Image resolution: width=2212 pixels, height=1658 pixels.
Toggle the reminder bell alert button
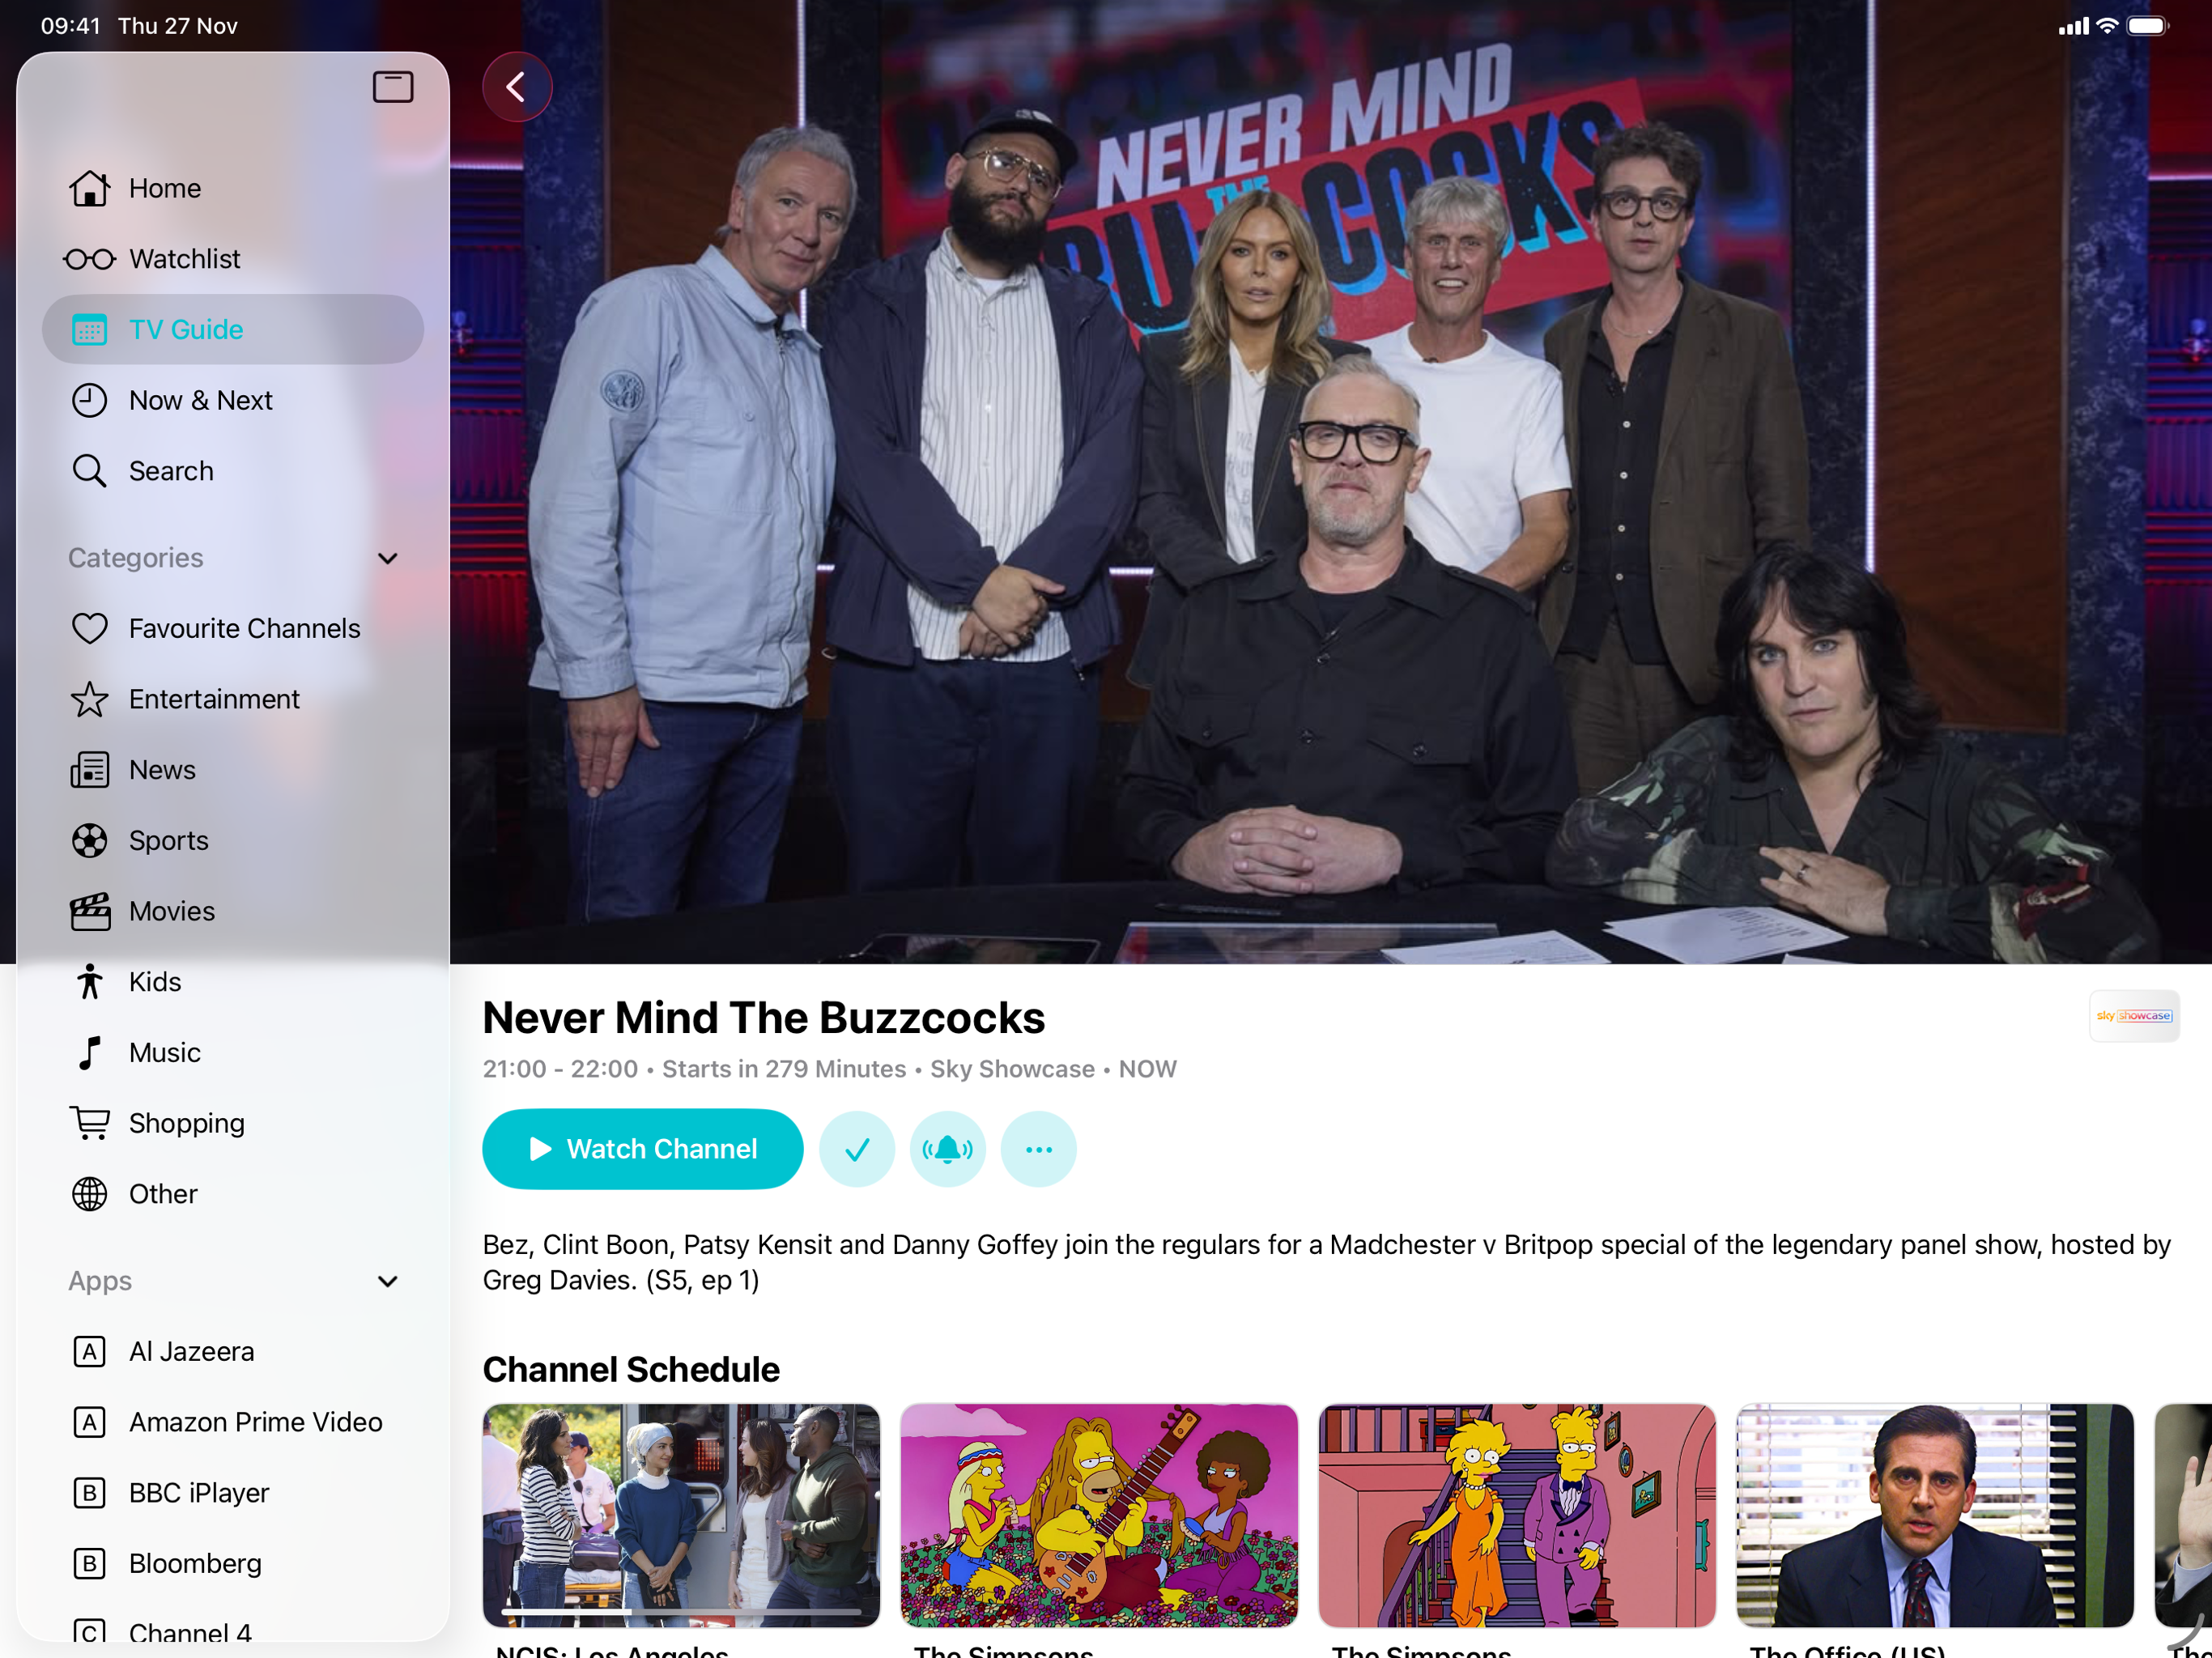(947, 1149)
